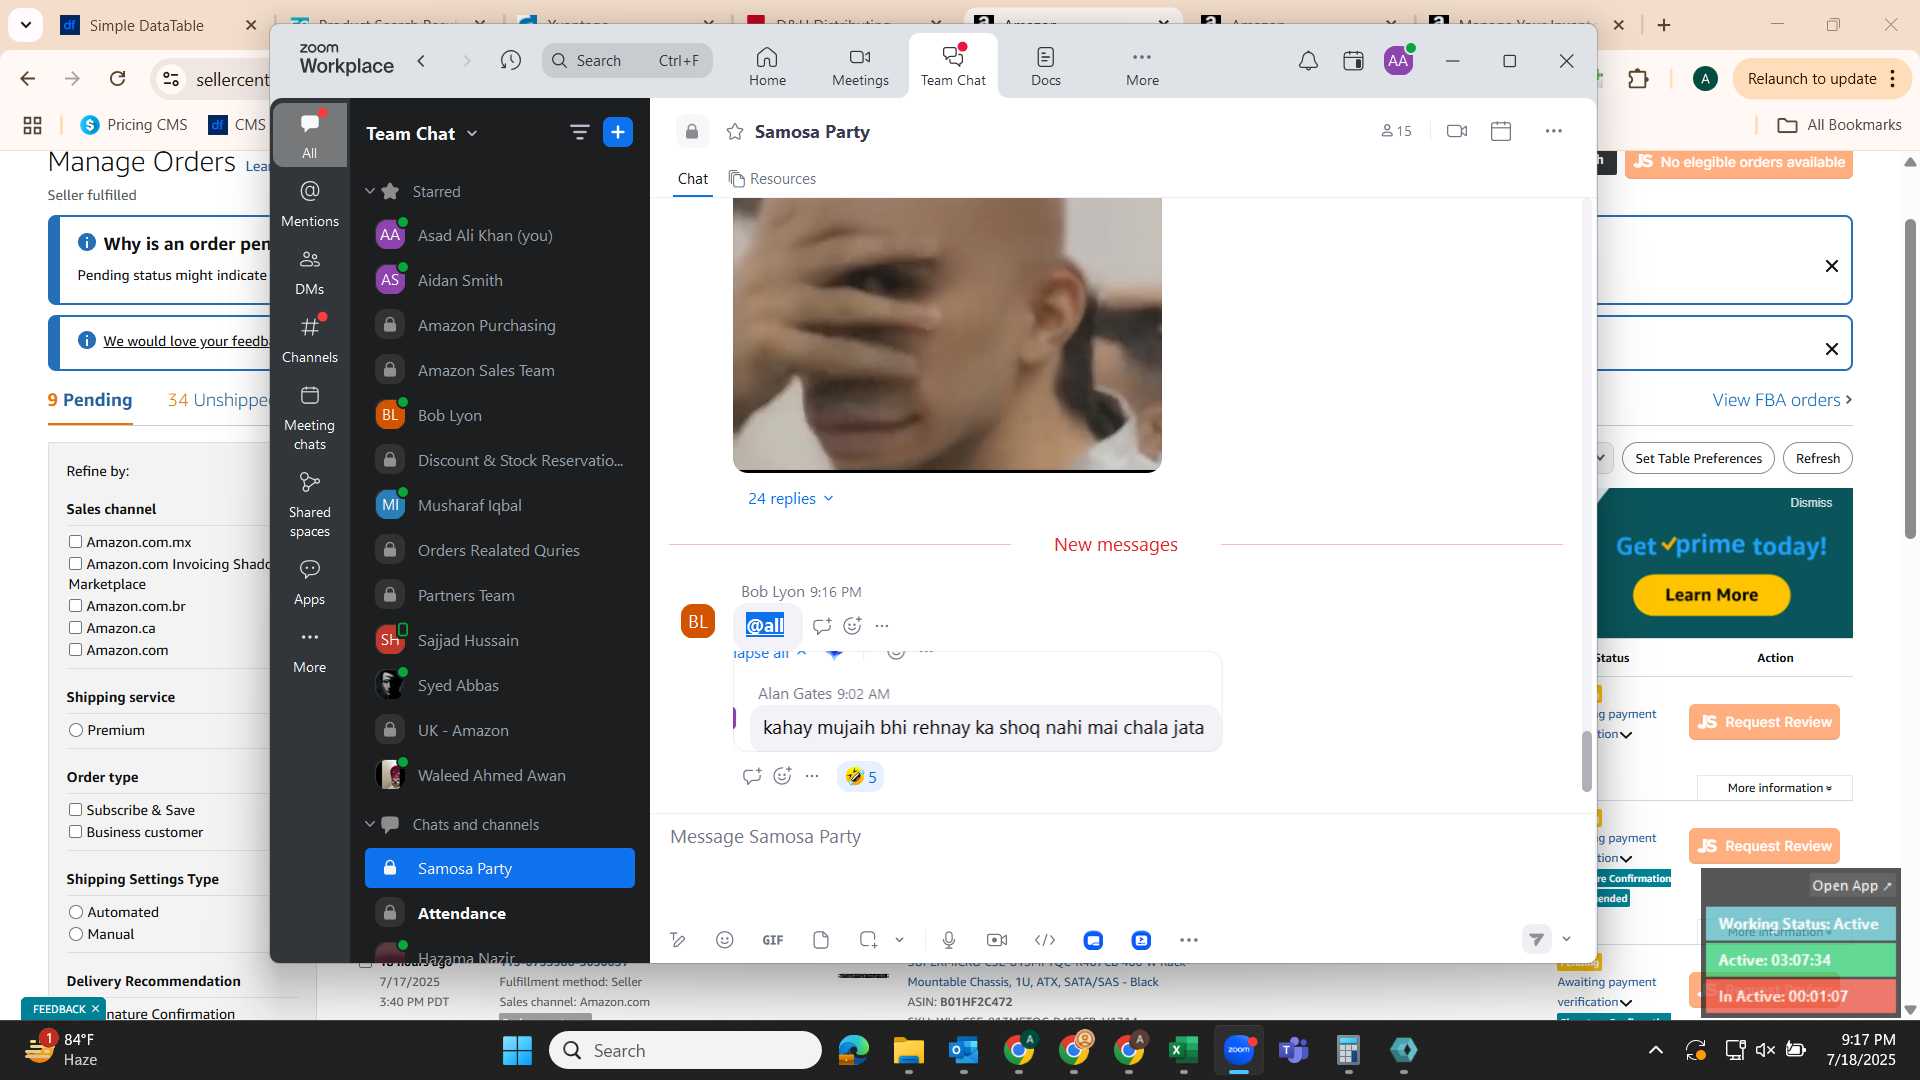Open the Team Chat title dropdown
Image resolution: width=1920 pixels, height=1080 pixels.
(x=472, y=133)
